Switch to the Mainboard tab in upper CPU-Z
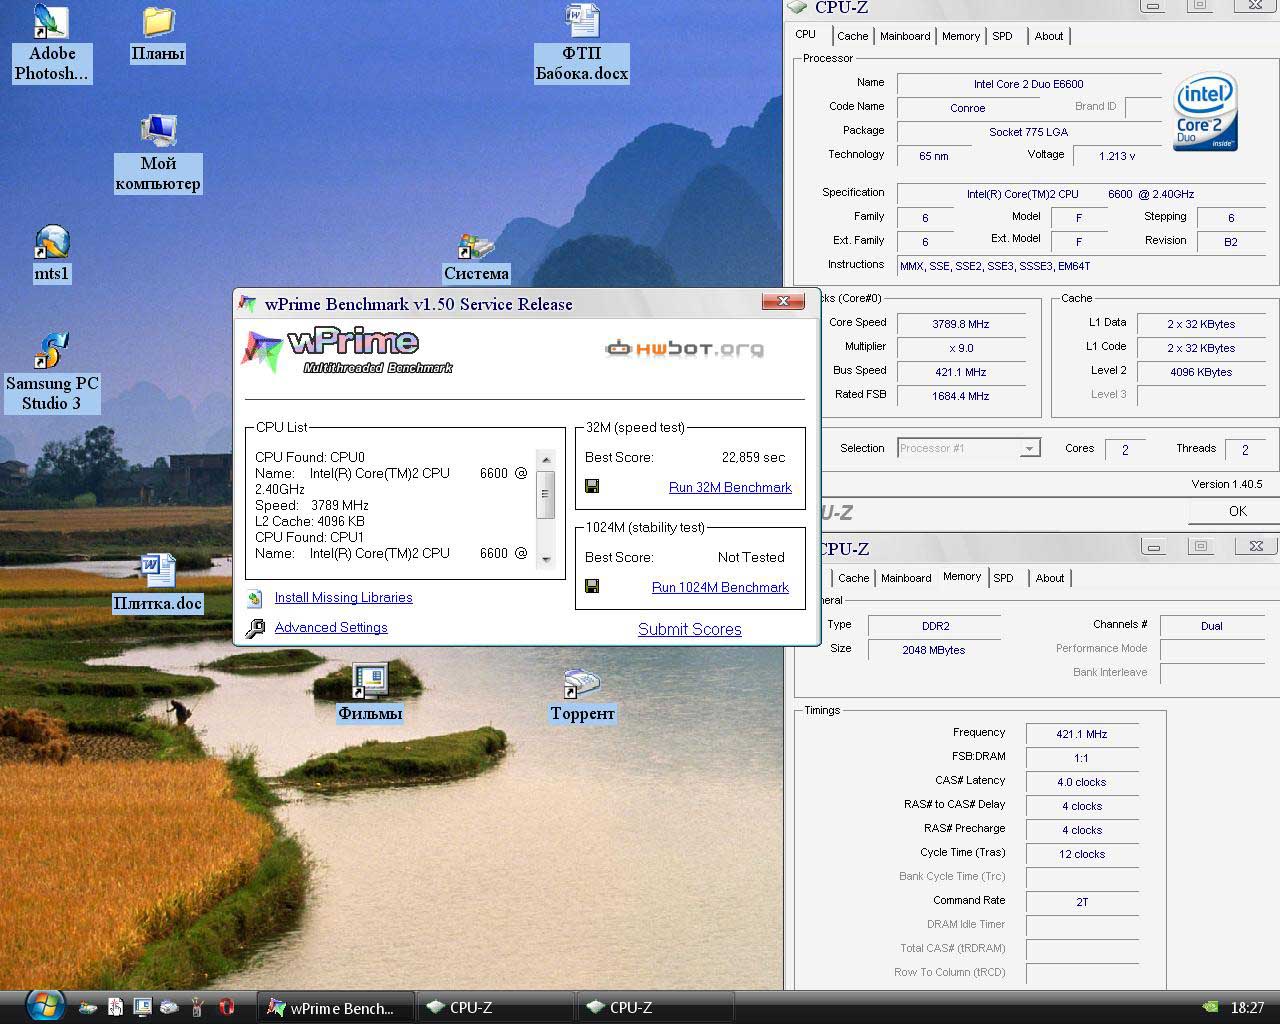This screenshot has height=1024, width=1280. (x=905, y=36)
